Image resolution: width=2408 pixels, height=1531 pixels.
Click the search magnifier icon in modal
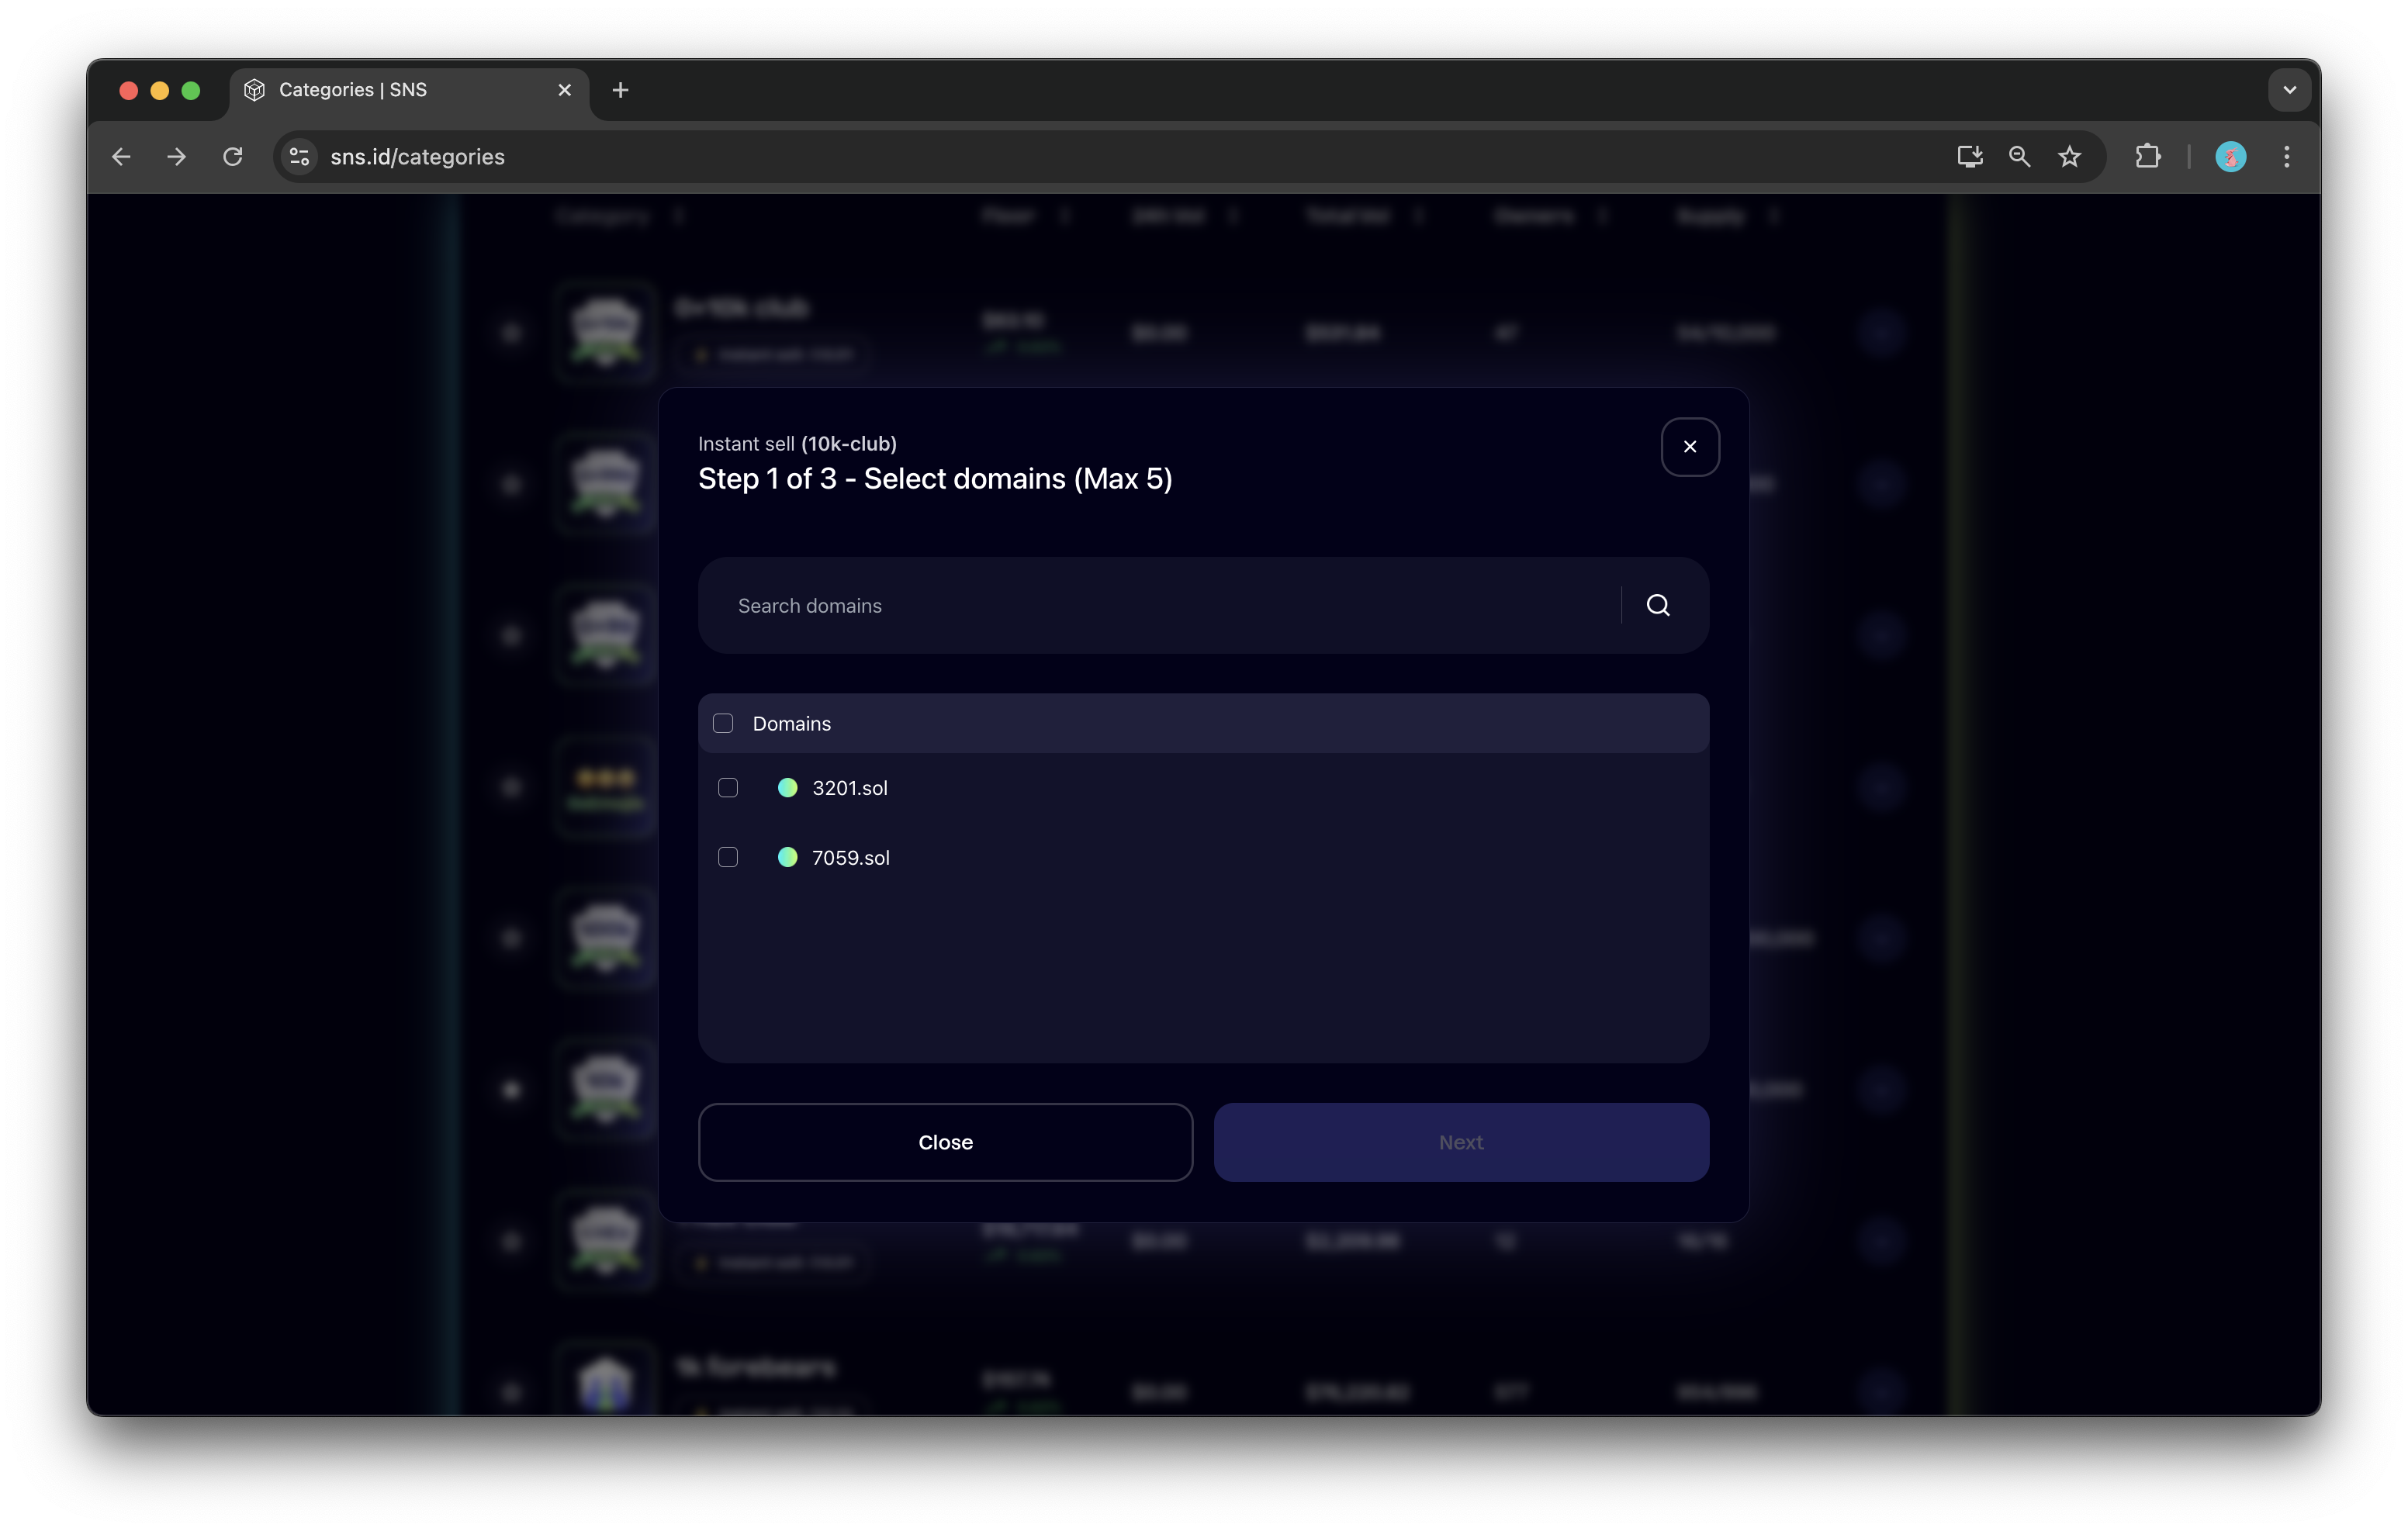1657,605
